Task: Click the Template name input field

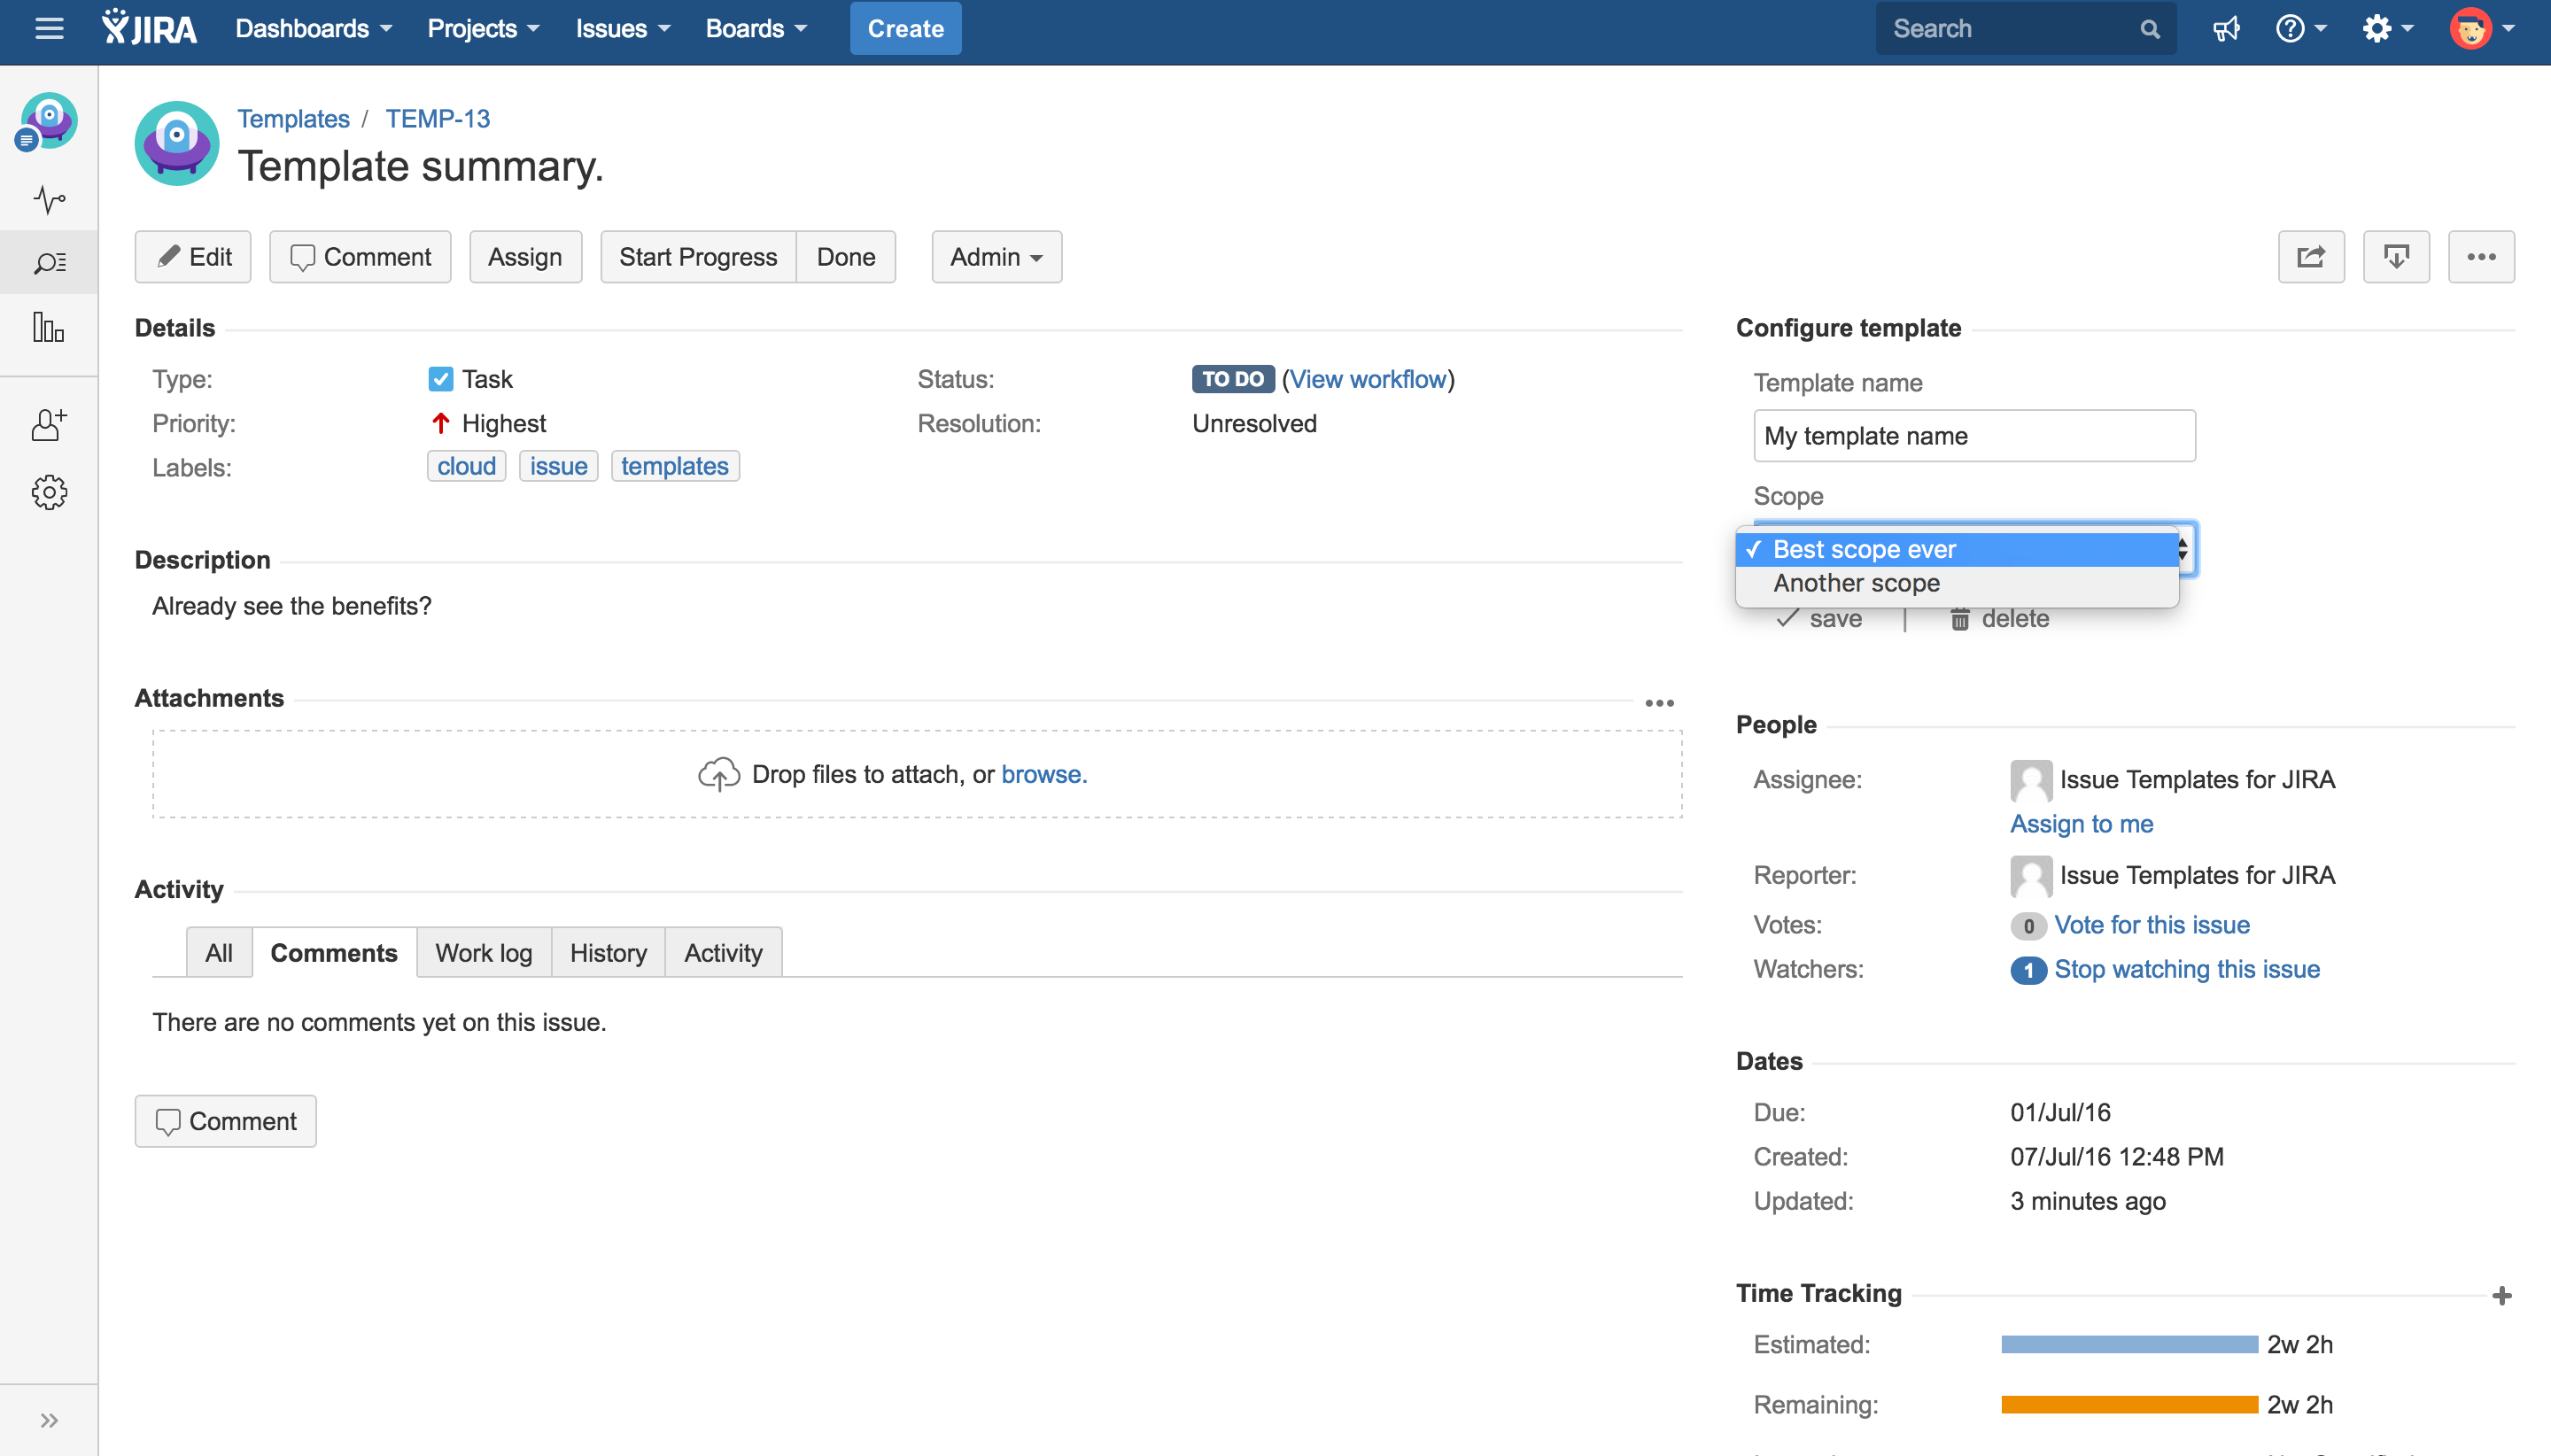Action: pyautogui.click(x=1973, y=436)
